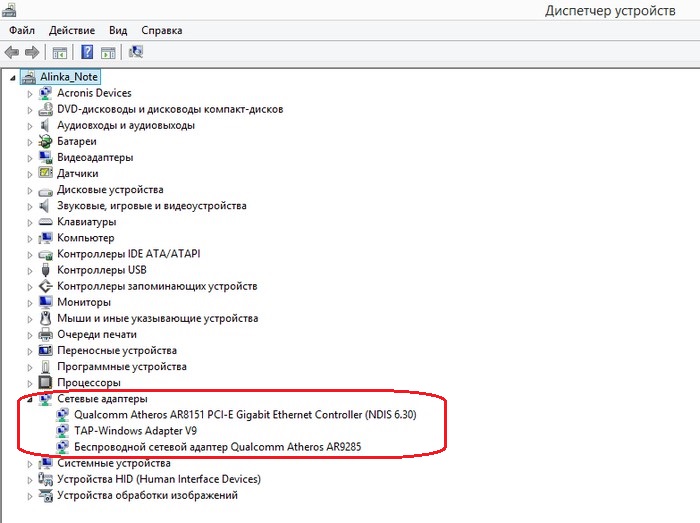Click the Процессоры chip icon
Viewport: 700px width, 523px height.
point(45,382)
